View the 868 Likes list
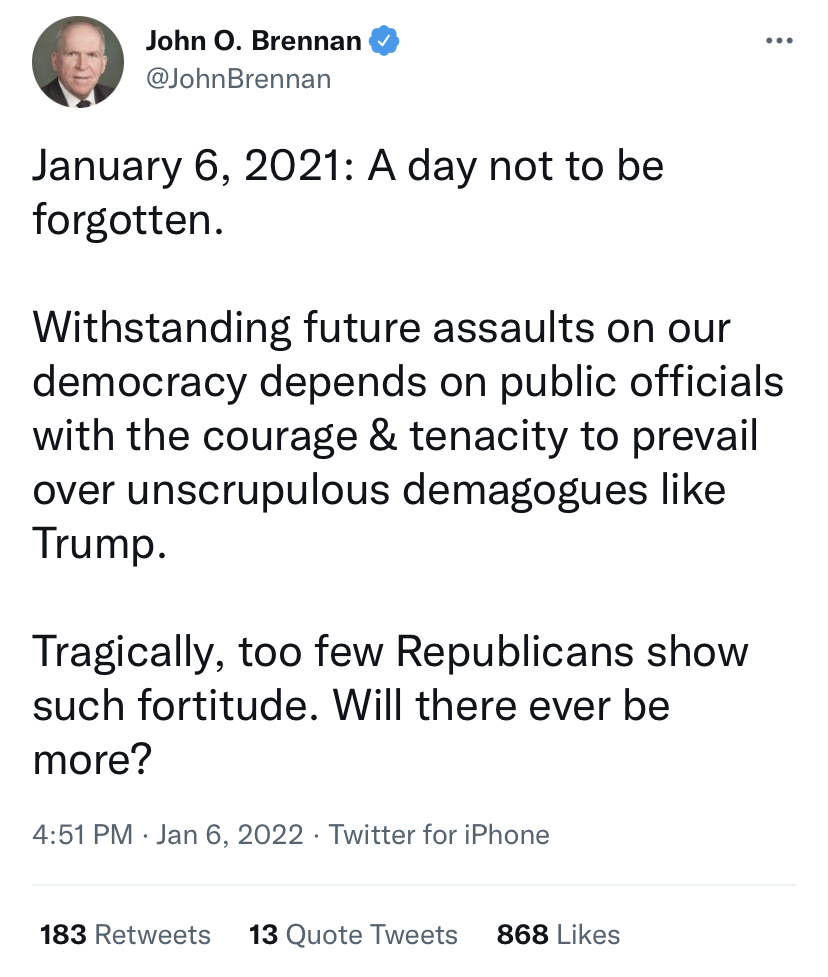This screenshot has height=977, width=828. 558,935
